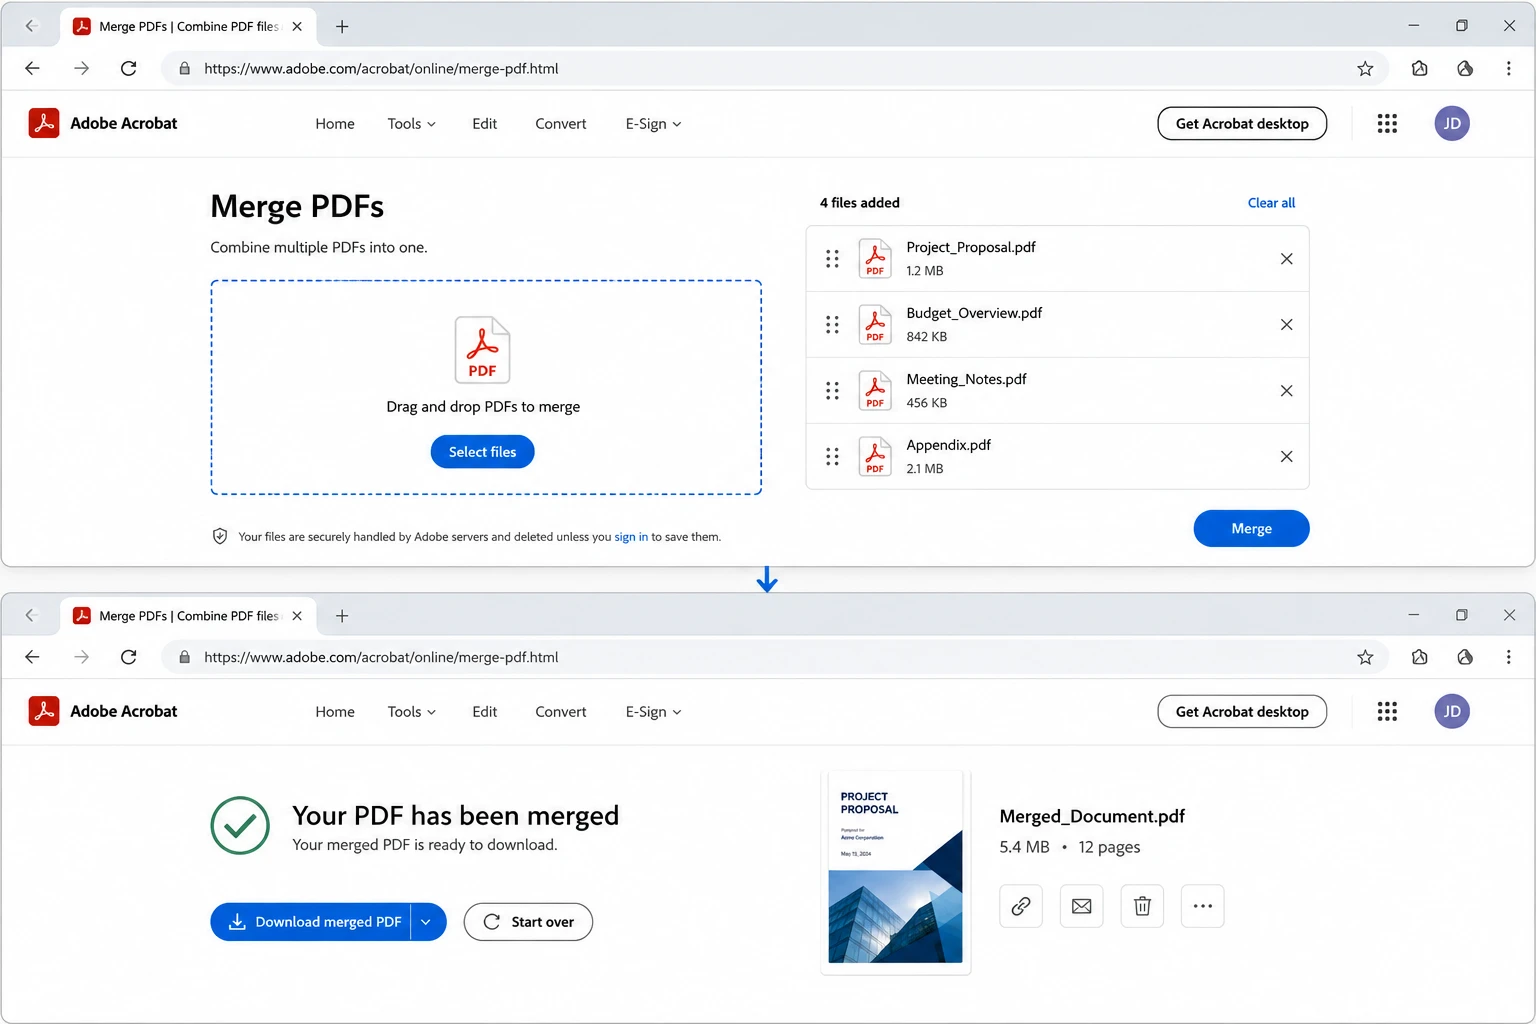The image size is (1536, 1024).
Task: Open the apps grid in upper window
Action: [x=1387, y=123]
